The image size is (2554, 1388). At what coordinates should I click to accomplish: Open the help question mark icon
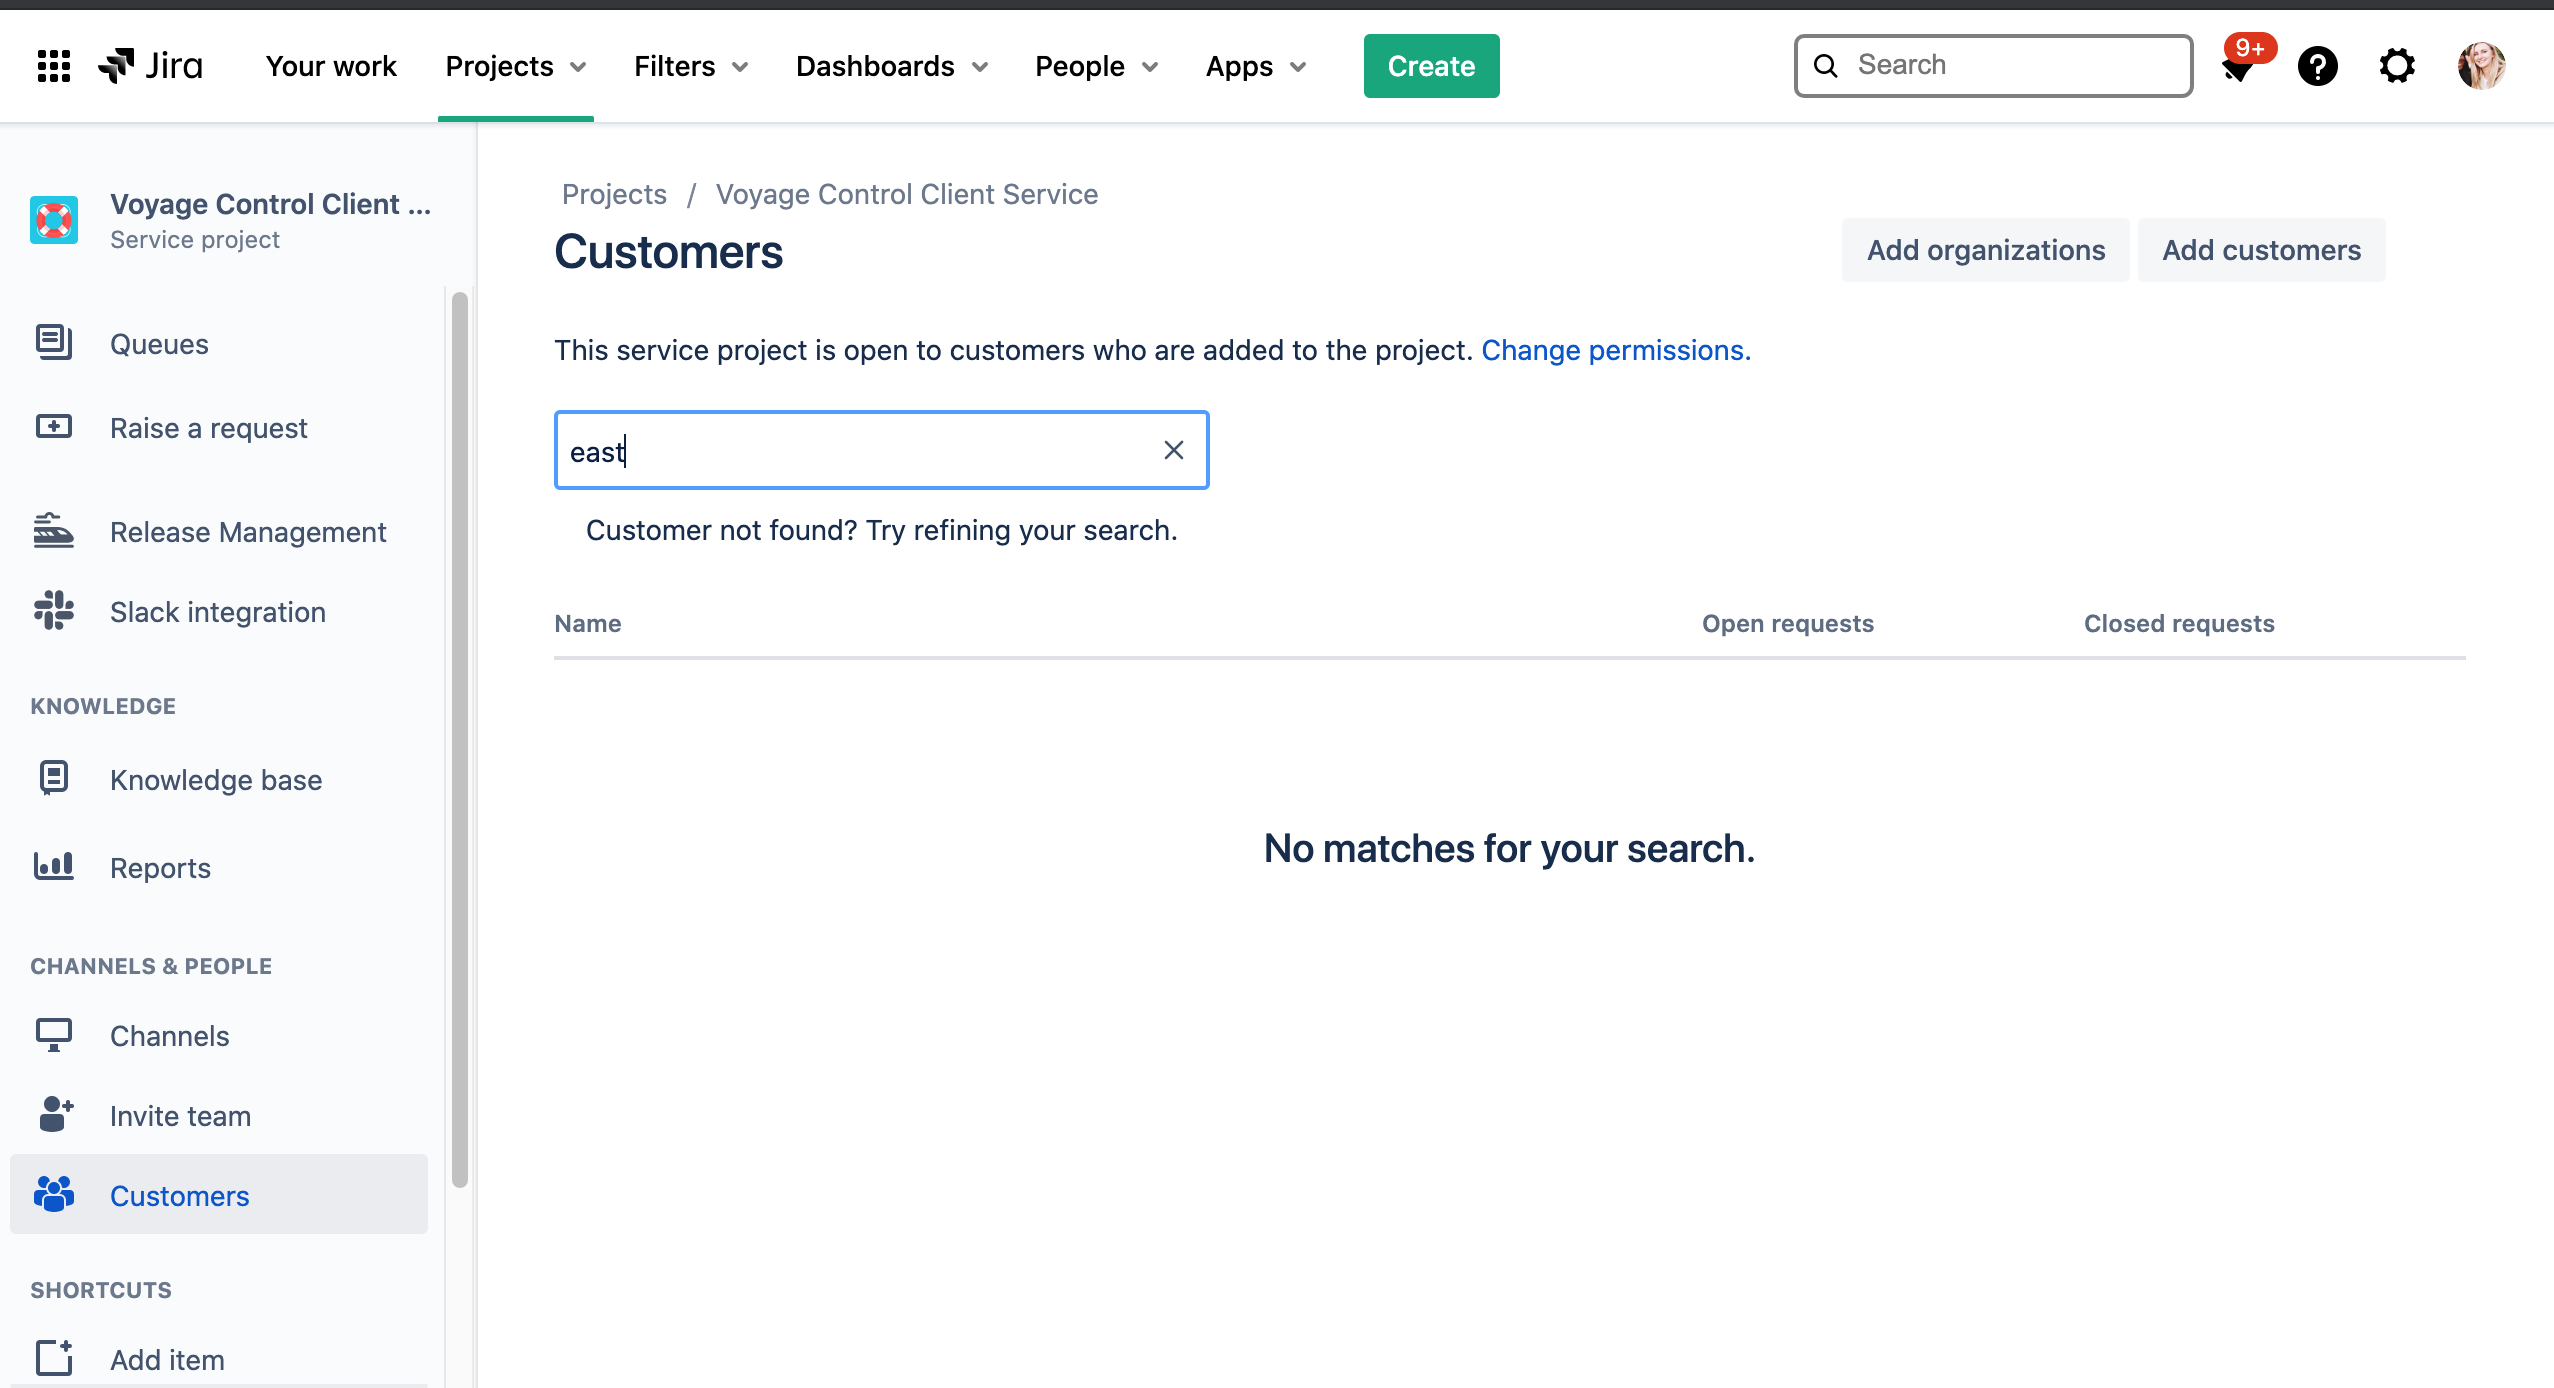tap(2317, 66)
